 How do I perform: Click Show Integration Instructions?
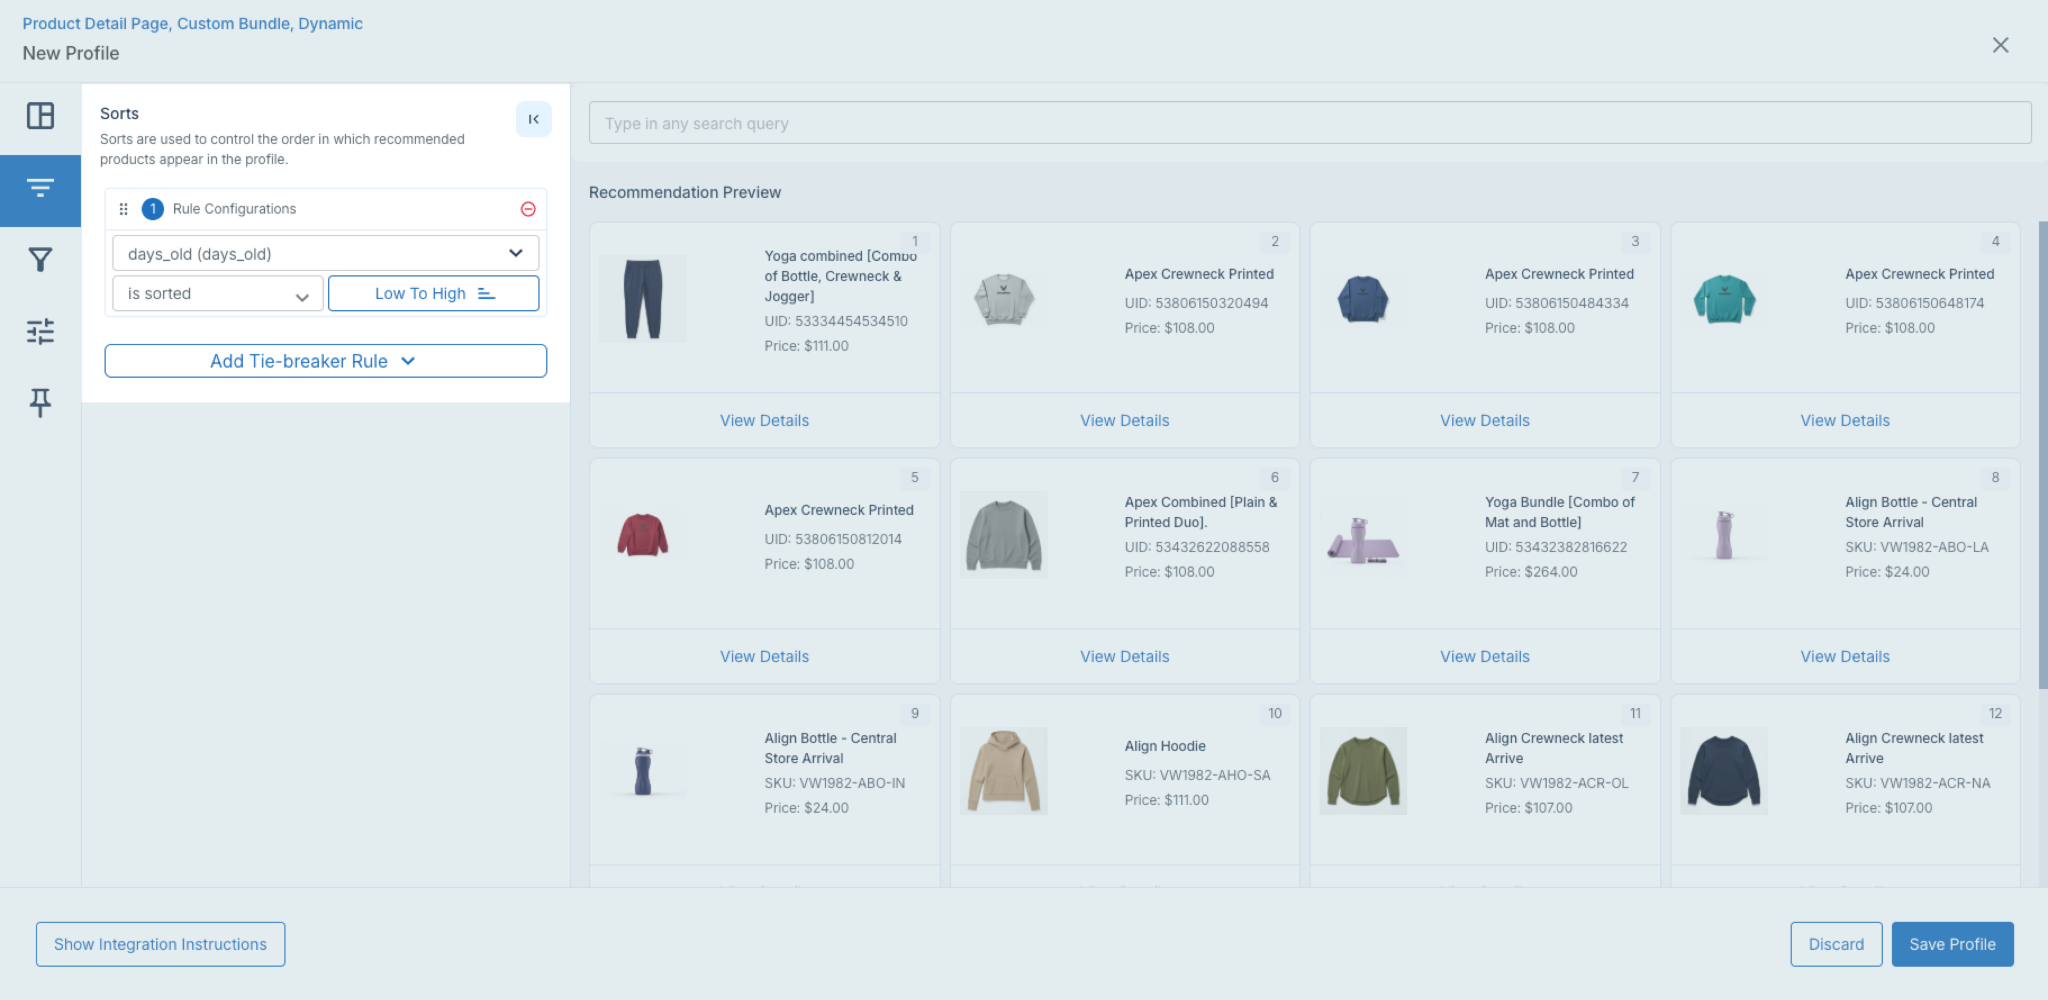tap(161, 944)
